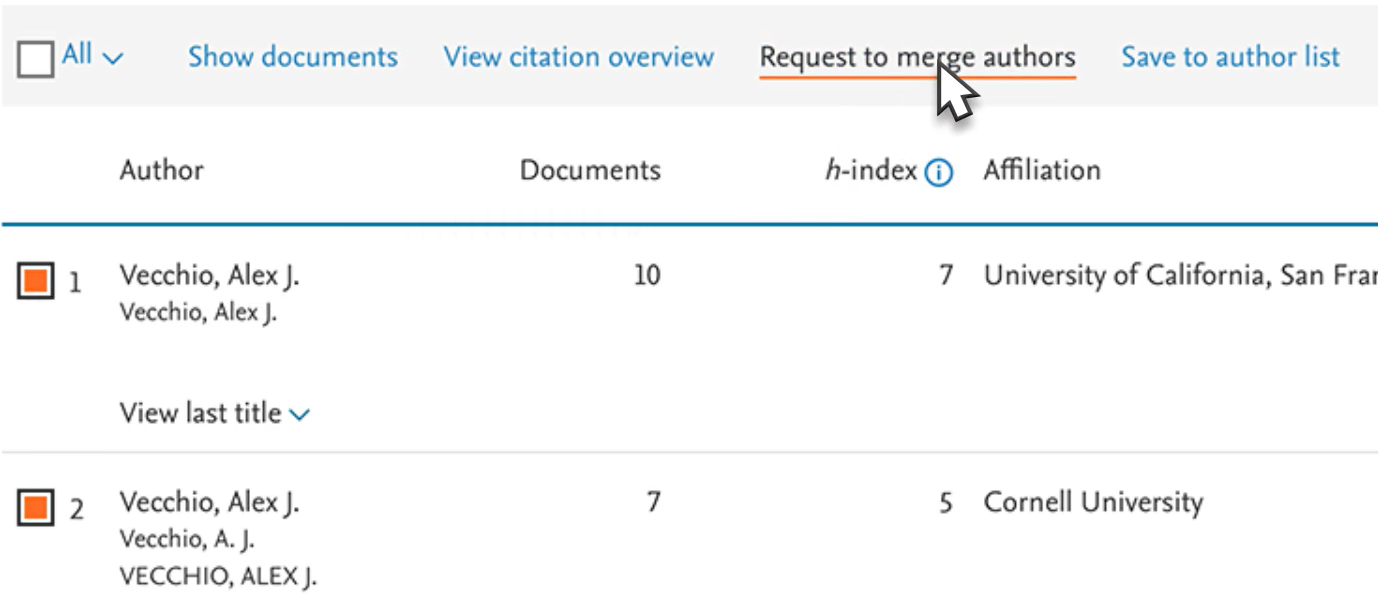
Task: Uncheck the checkbox for author result 2
Action: click(36, 509)
